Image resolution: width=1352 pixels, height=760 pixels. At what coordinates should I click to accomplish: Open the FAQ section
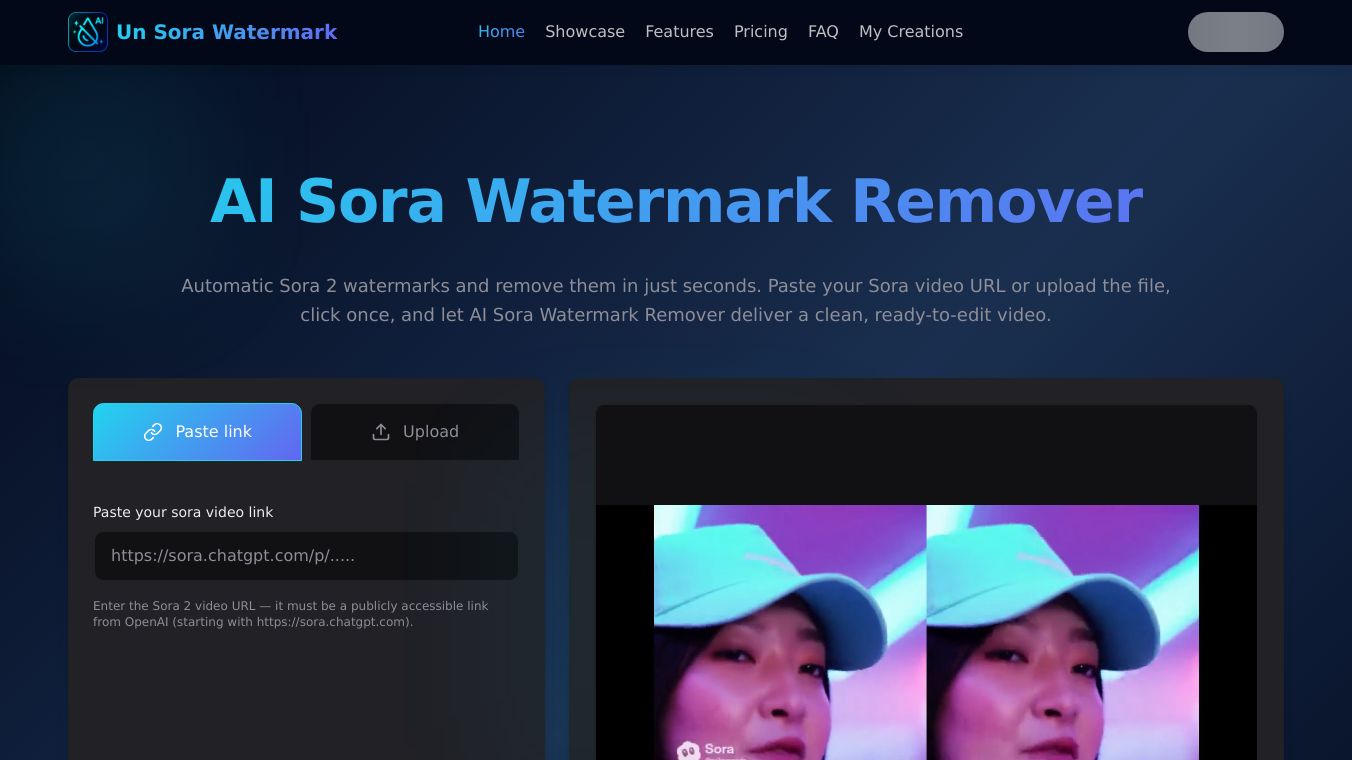pyautogui.click(x=823, y=31)
